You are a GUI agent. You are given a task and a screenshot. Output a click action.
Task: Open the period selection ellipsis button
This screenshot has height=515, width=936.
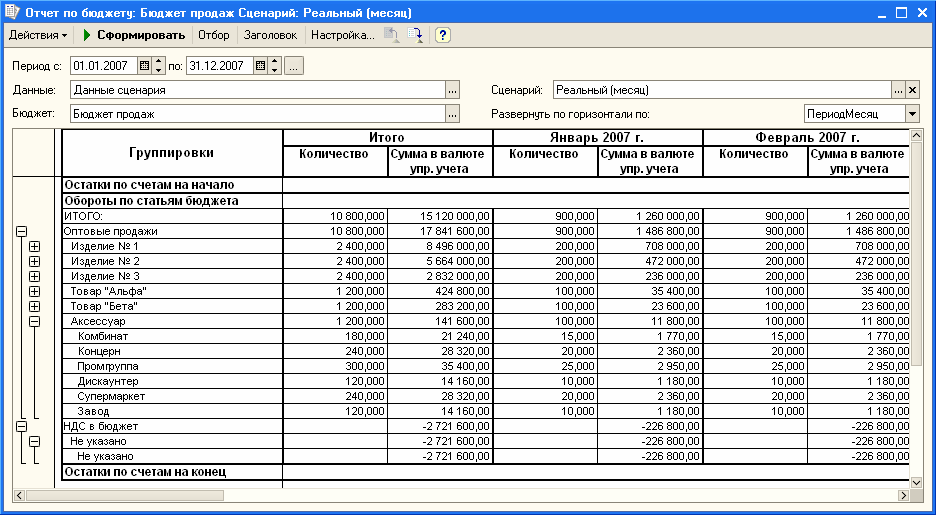[293, 66]
